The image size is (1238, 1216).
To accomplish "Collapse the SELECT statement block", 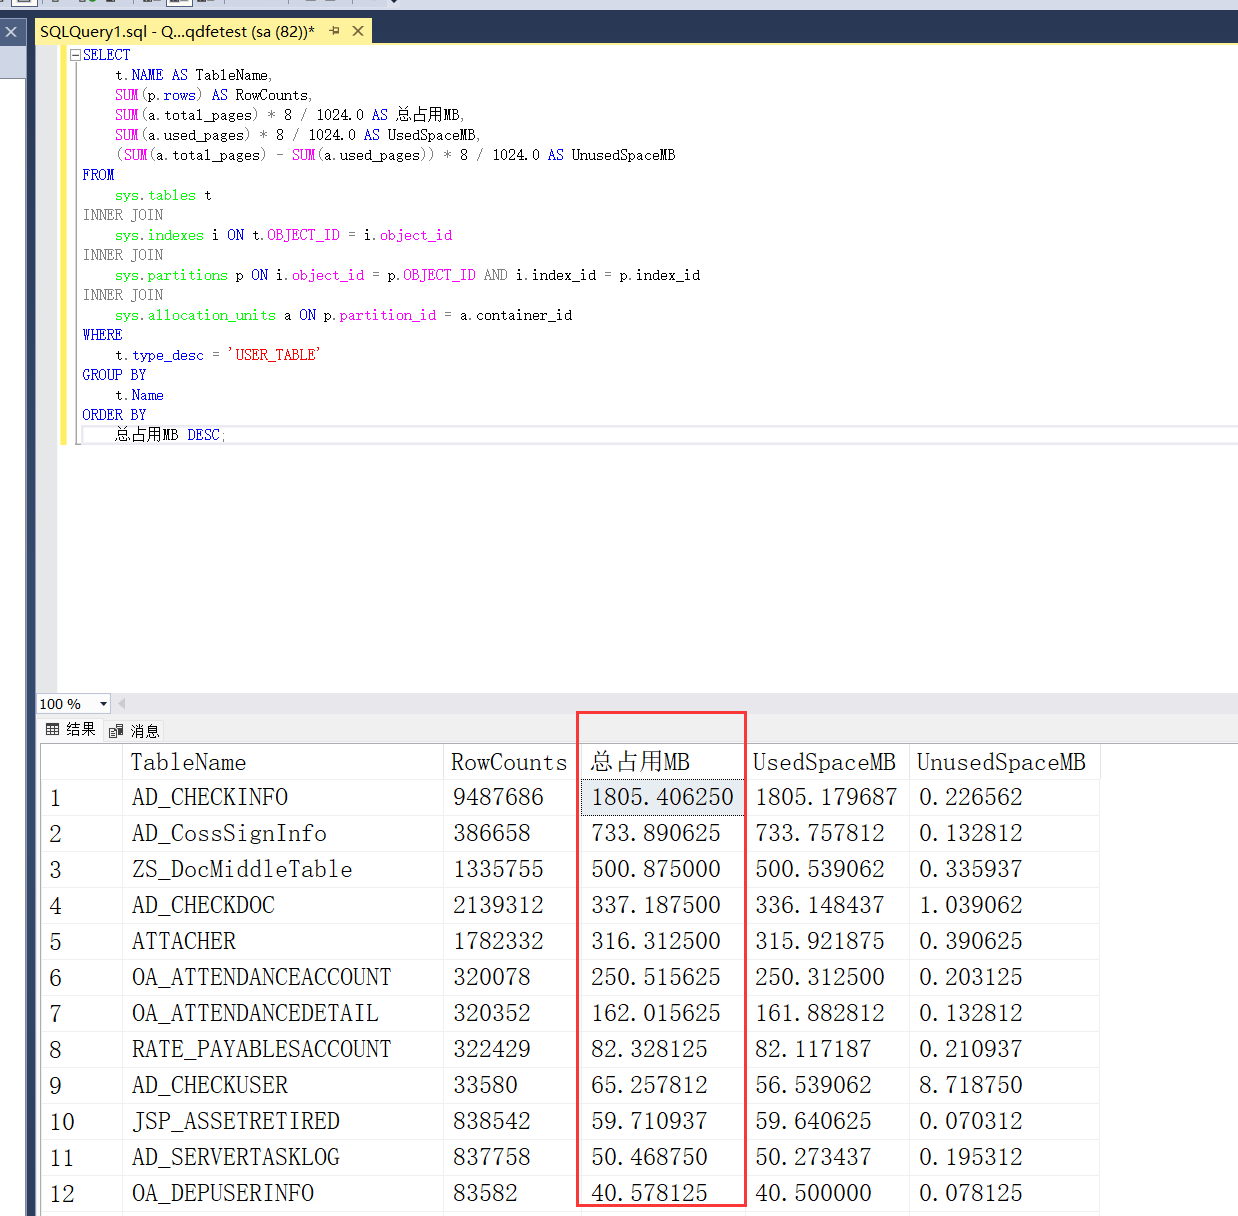I will coord(75,55).
